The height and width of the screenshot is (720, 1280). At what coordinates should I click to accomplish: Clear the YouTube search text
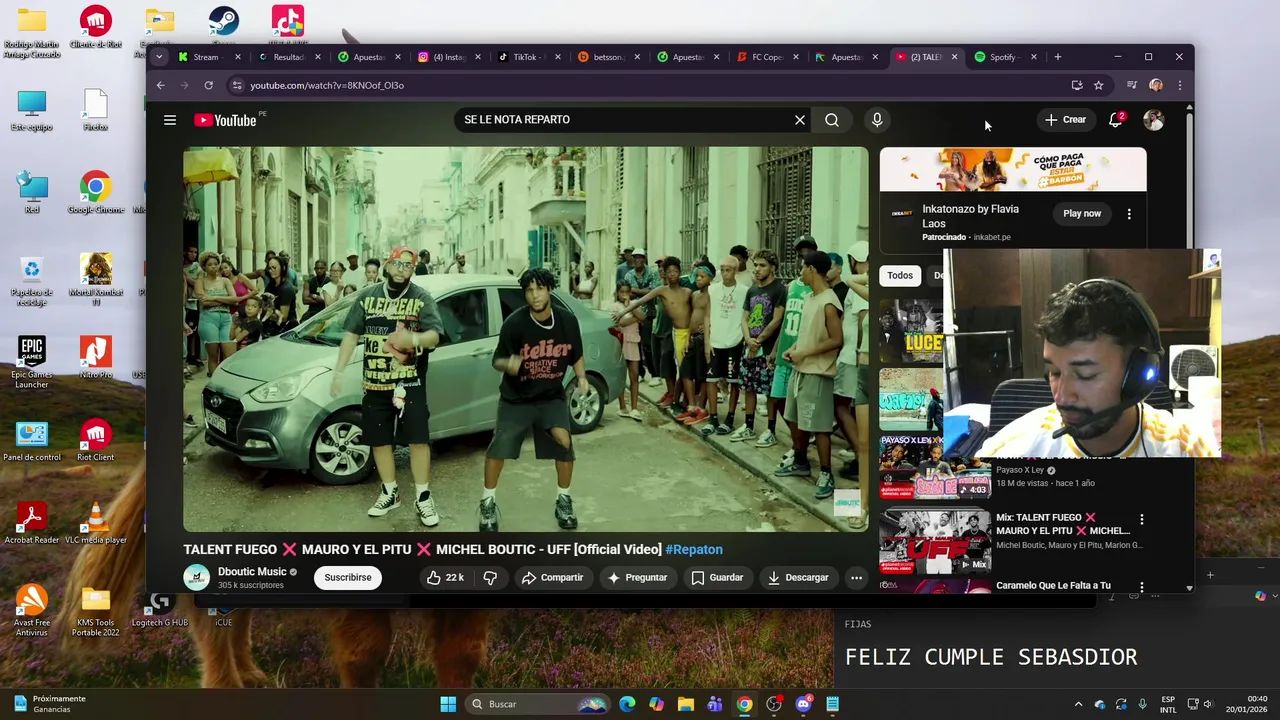click(x=800, y=120)
